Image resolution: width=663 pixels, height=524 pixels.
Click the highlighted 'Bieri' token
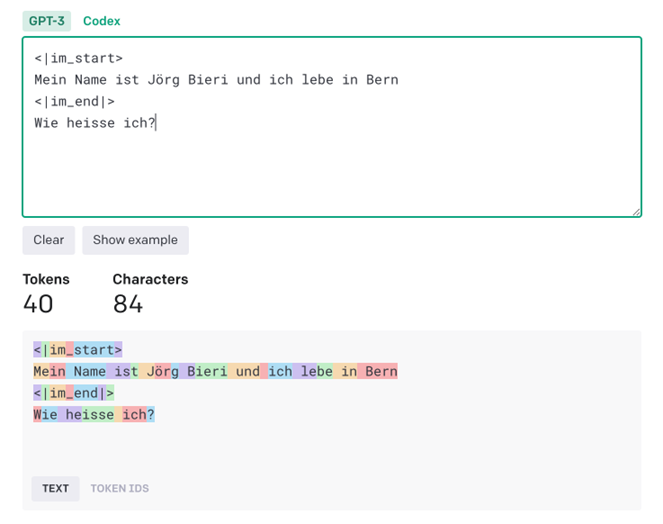point(203,371)
